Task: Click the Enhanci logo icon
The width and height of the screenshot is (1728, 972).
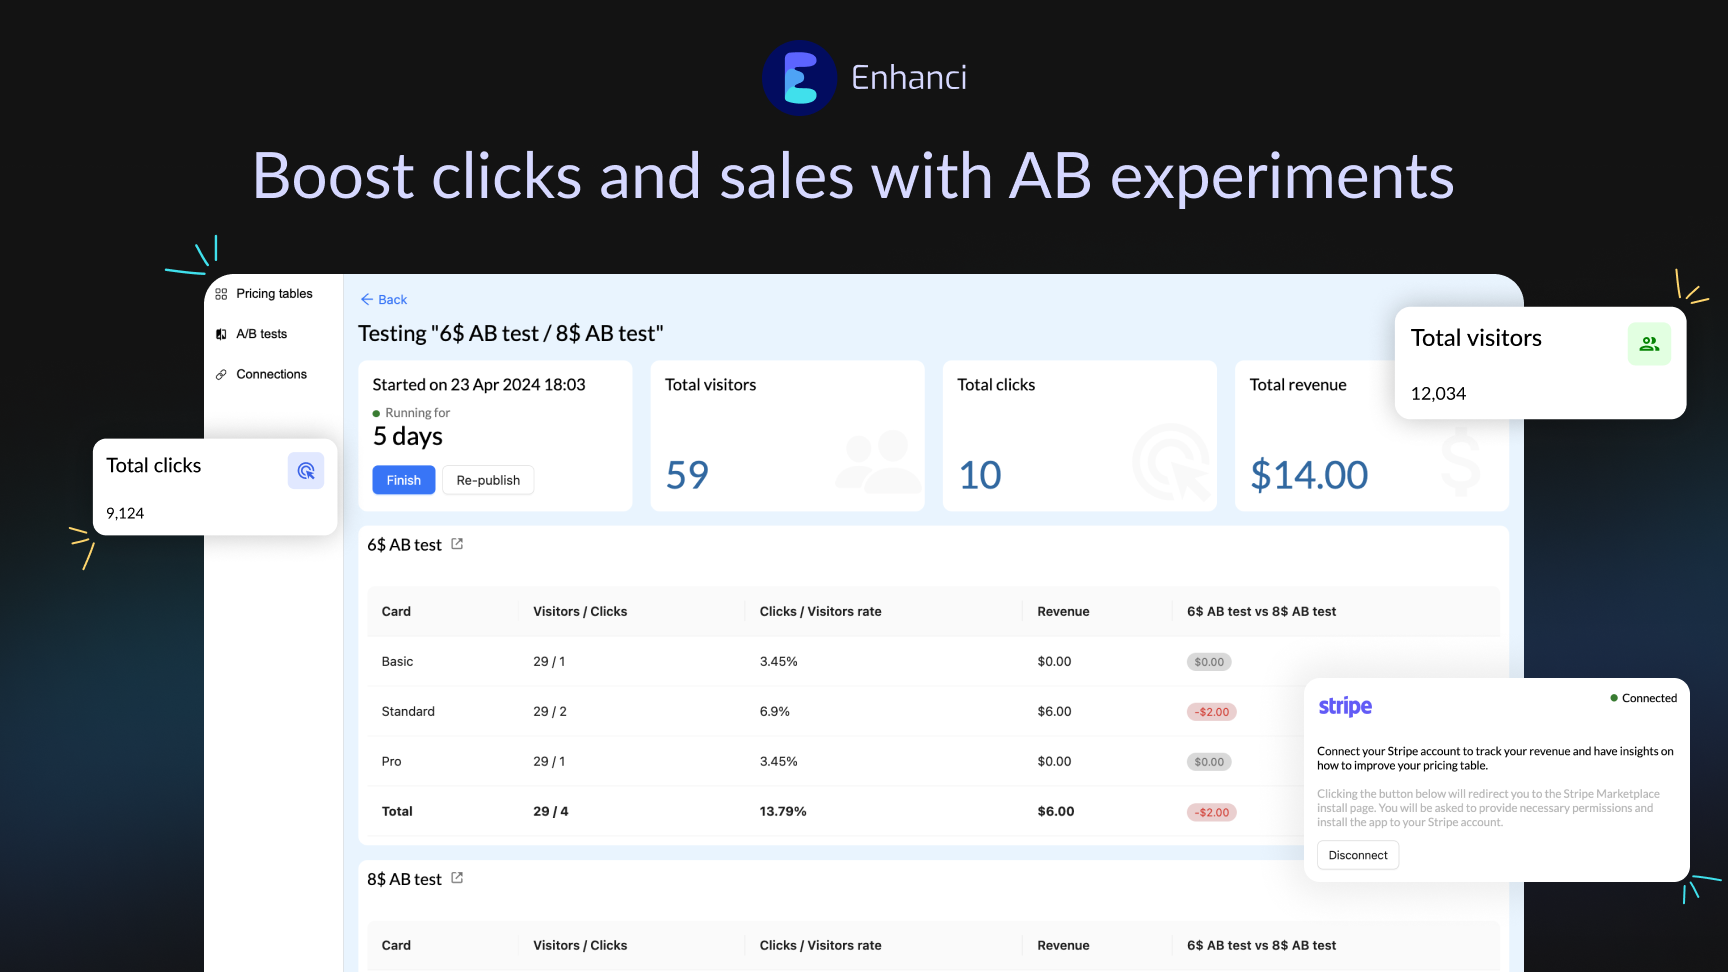Action: tap(799, 78)
